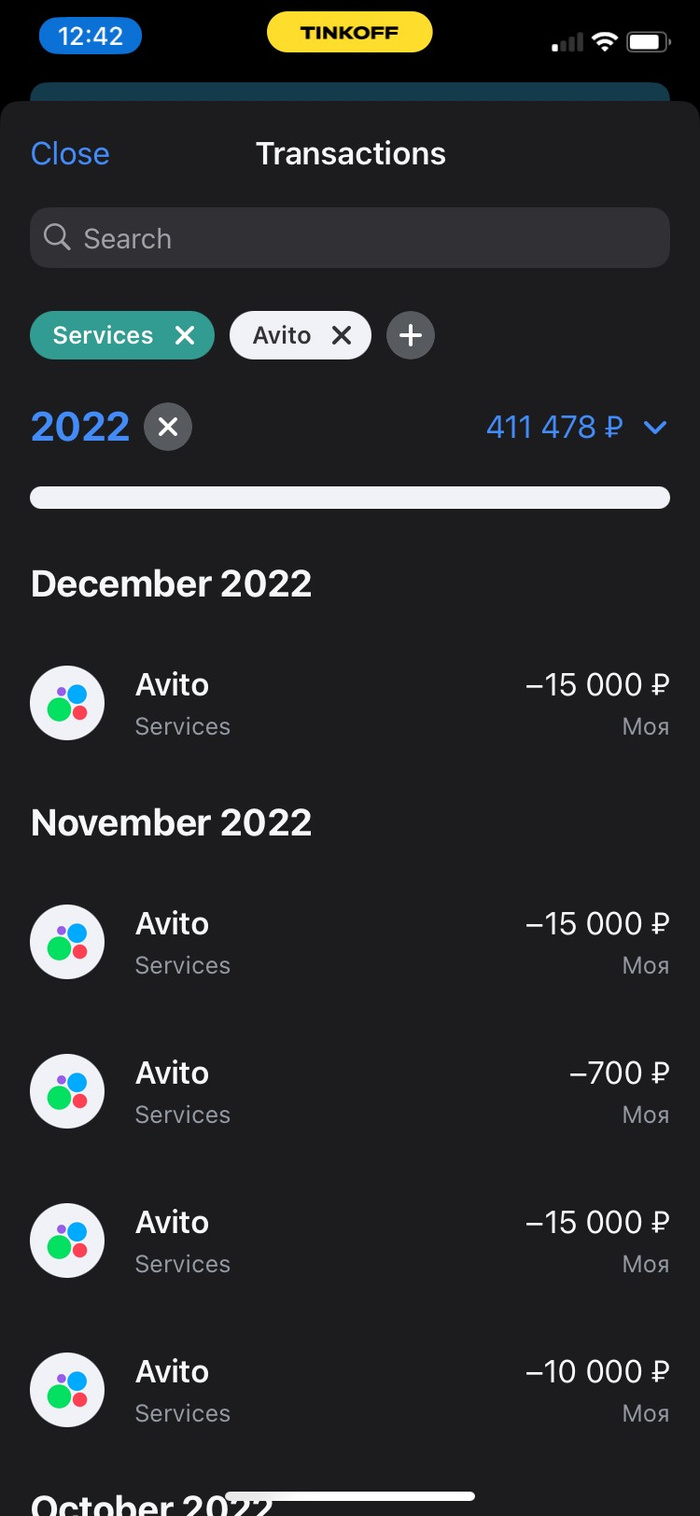Open the −10 000 ₽ Avito transaction amount

pos(597,1372)
